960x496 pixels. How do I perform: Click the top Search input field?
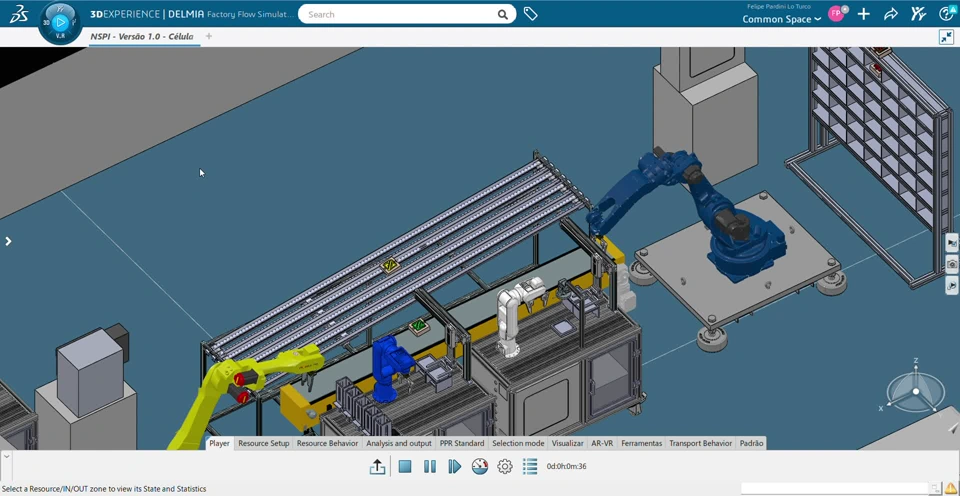400,14
